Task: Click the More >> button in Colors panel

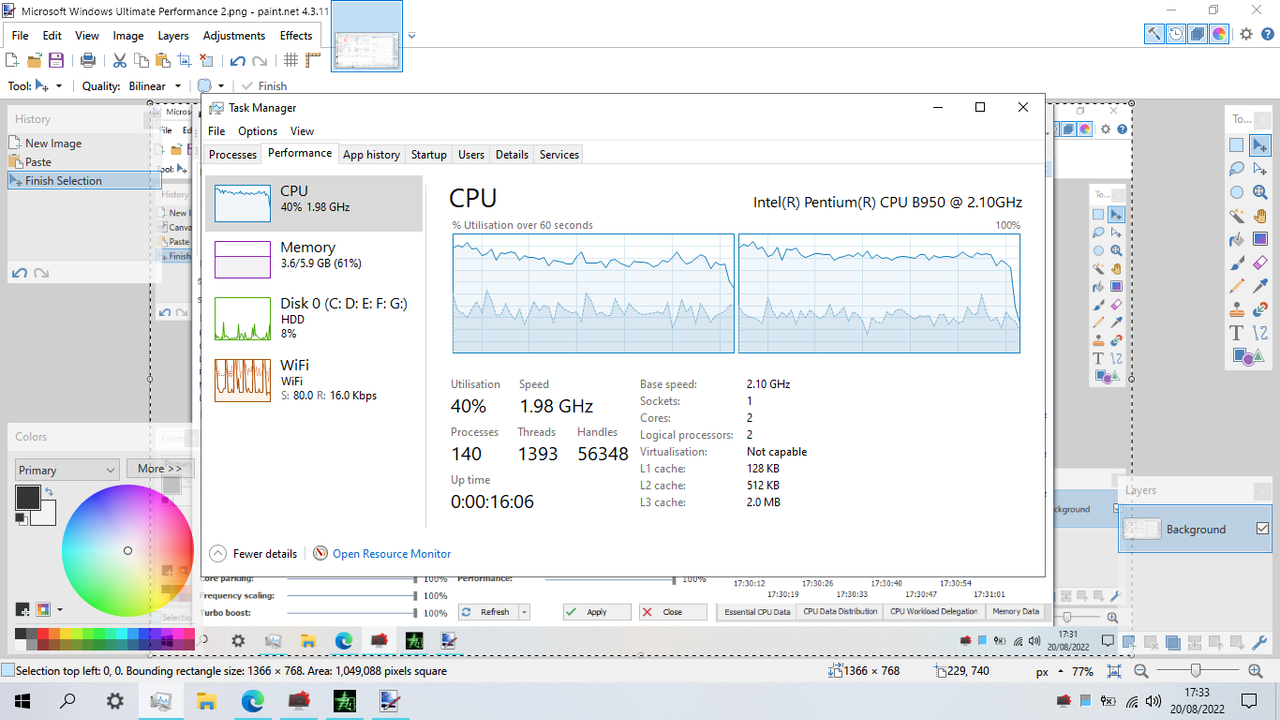Action: [x=160, y=469]
